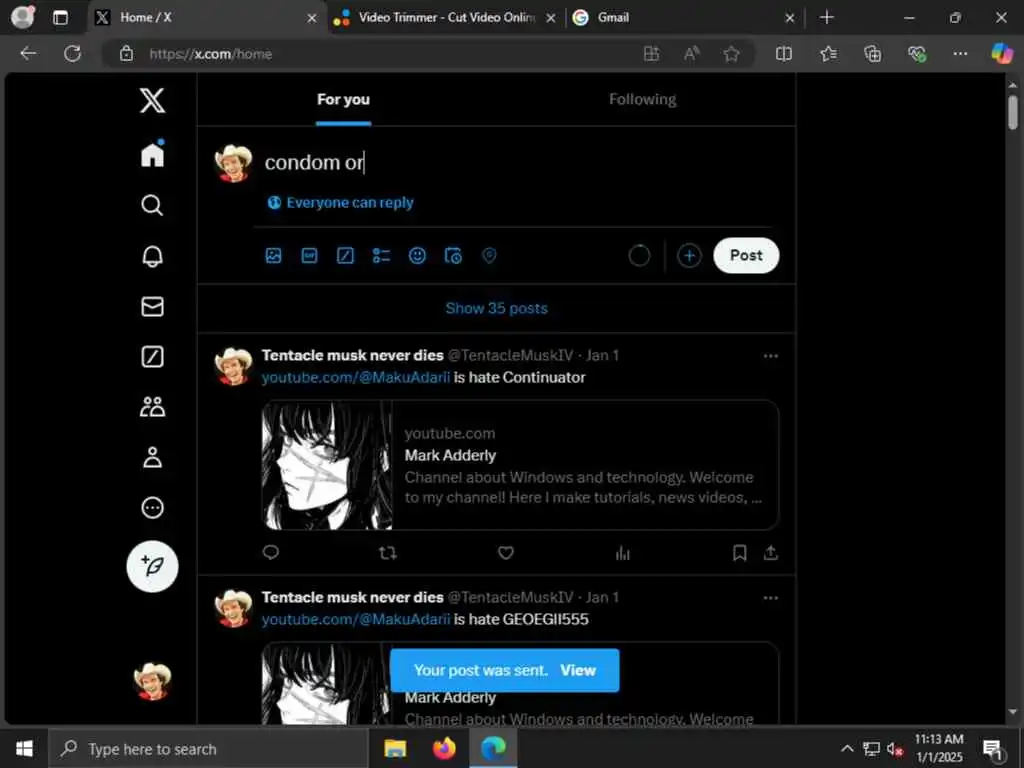The width and height of the screenshot is (1024, 768).
Task: Open a new browser tab
Action: (x=827, y=18)
